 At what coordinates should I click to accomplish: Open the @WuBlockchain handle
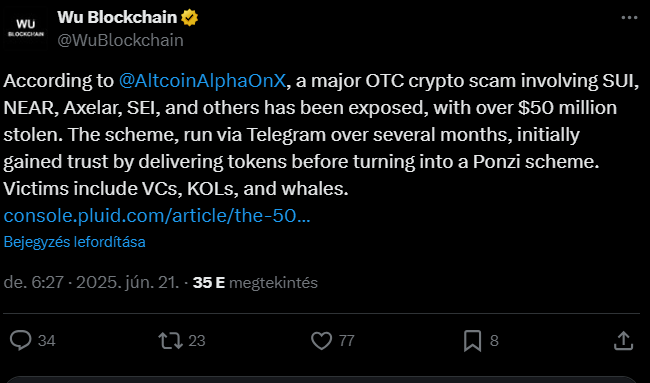120,40
